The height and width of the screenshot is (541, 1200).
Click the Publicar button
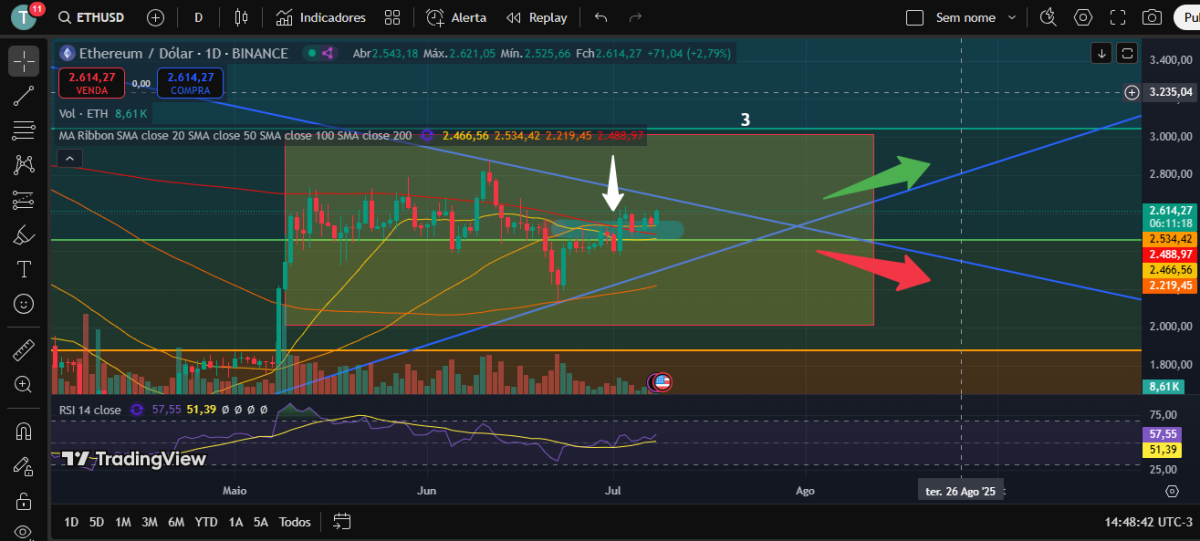[1186, 18]
